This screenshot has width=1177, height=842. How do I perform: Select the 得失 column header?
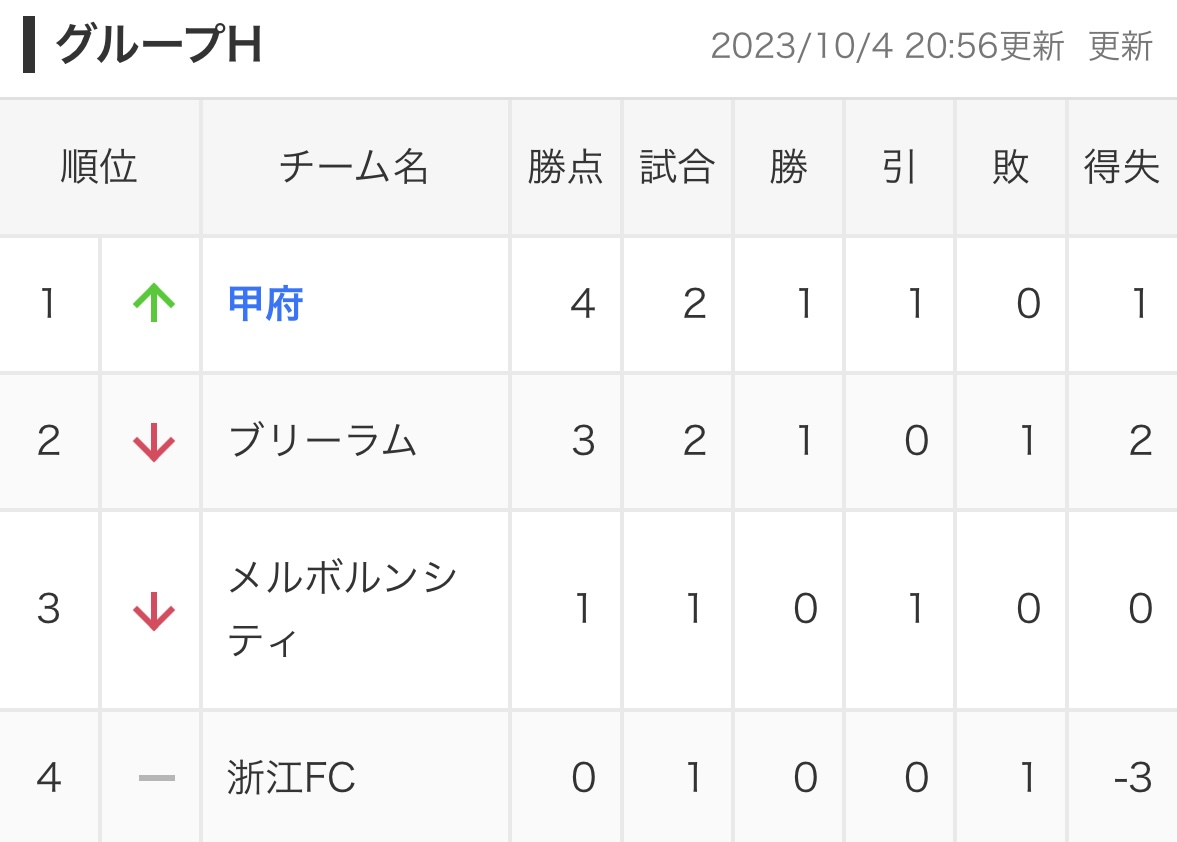[x=1122, y=167]
